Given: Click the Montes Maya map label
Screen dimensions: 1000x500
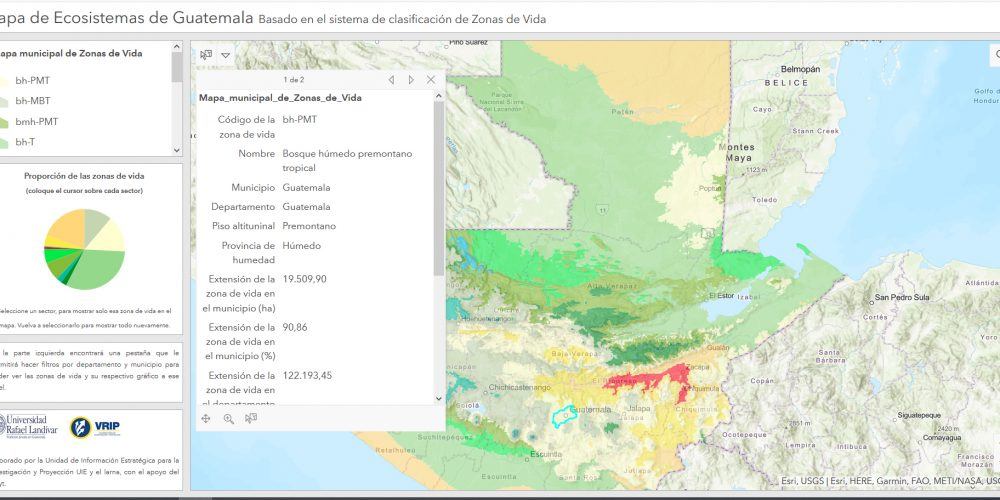Looking at the screenshot, I should tap(737, 152).
